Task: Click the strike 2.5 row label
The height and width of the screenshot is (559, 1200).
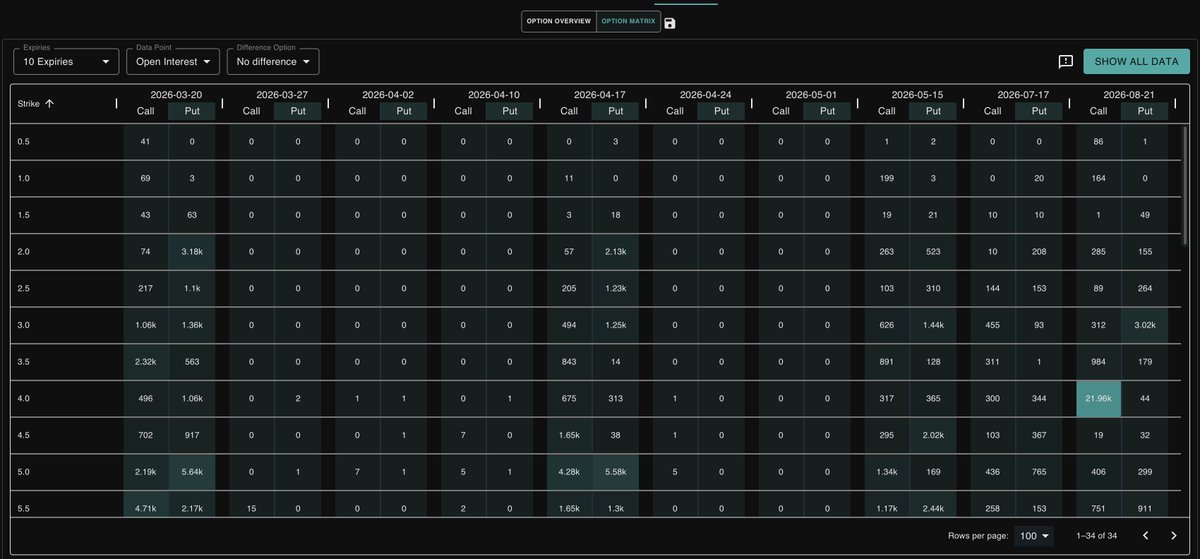Action: 25,288
